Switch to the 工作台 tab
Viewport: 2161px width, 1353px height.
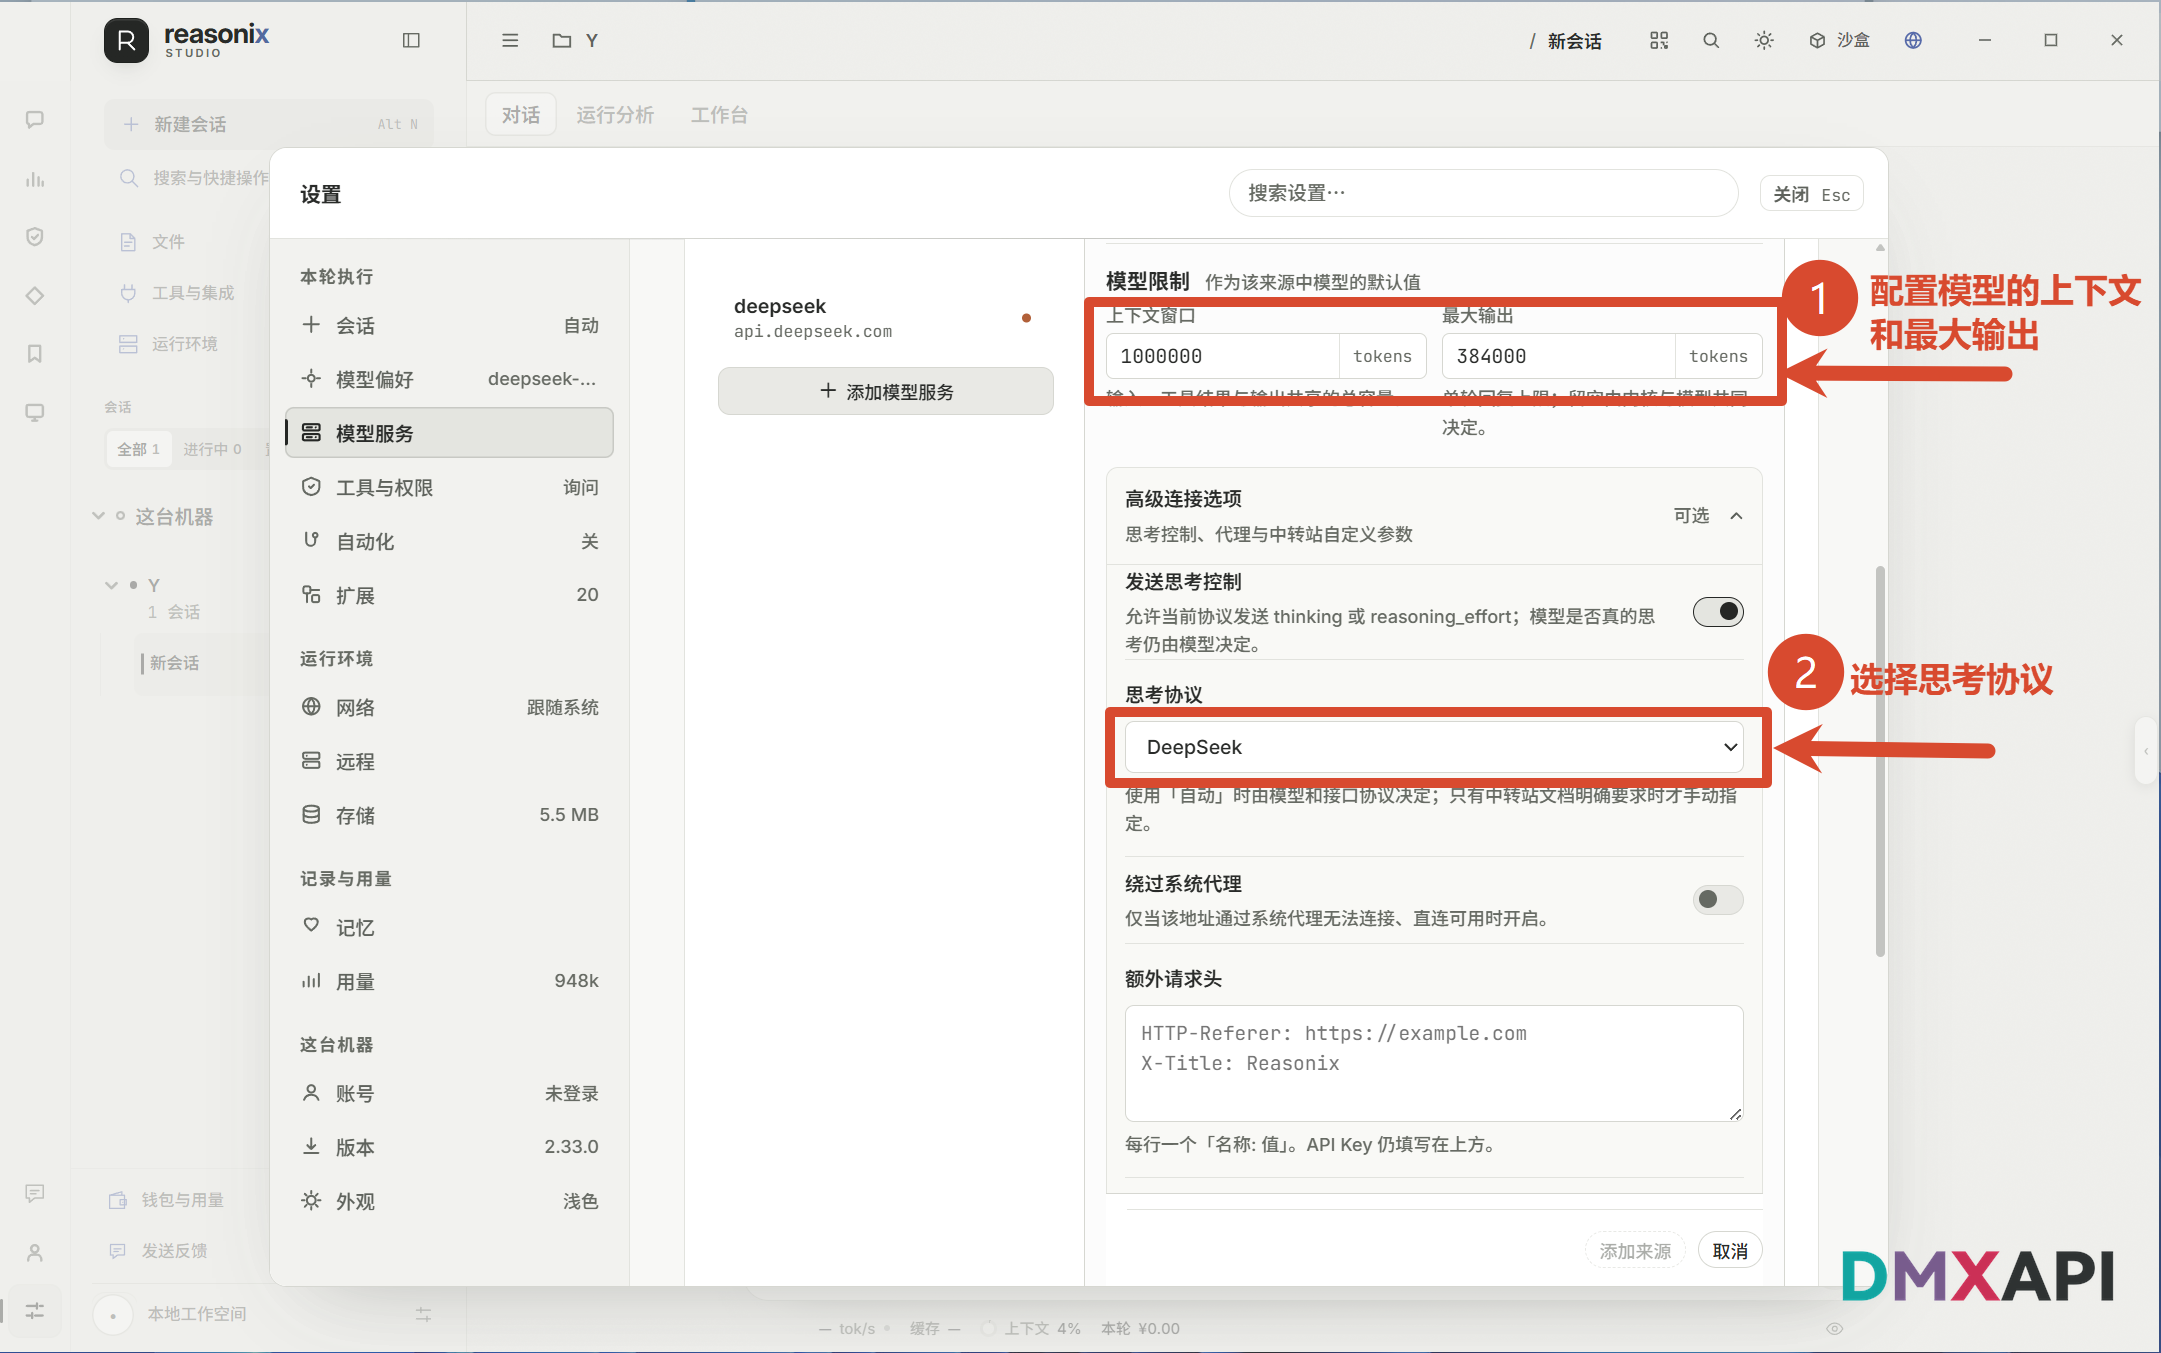tap(719, 115)
